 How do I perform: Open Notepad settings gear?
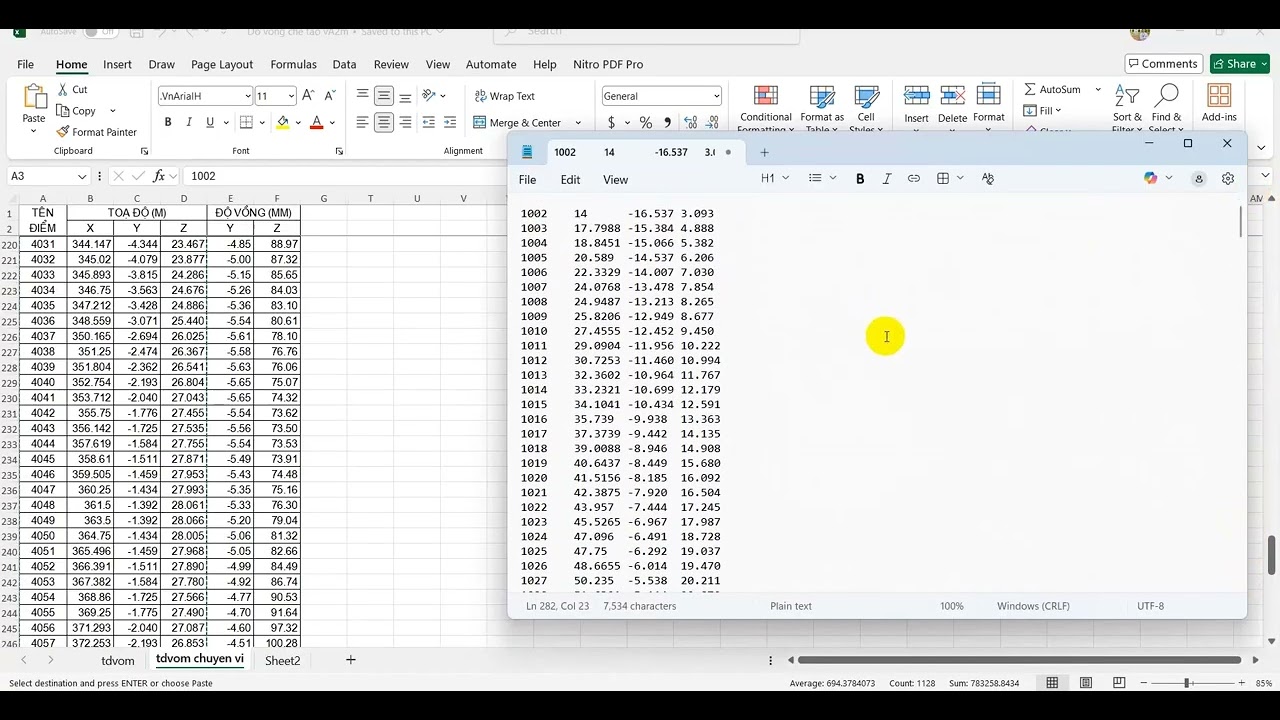1228,178
